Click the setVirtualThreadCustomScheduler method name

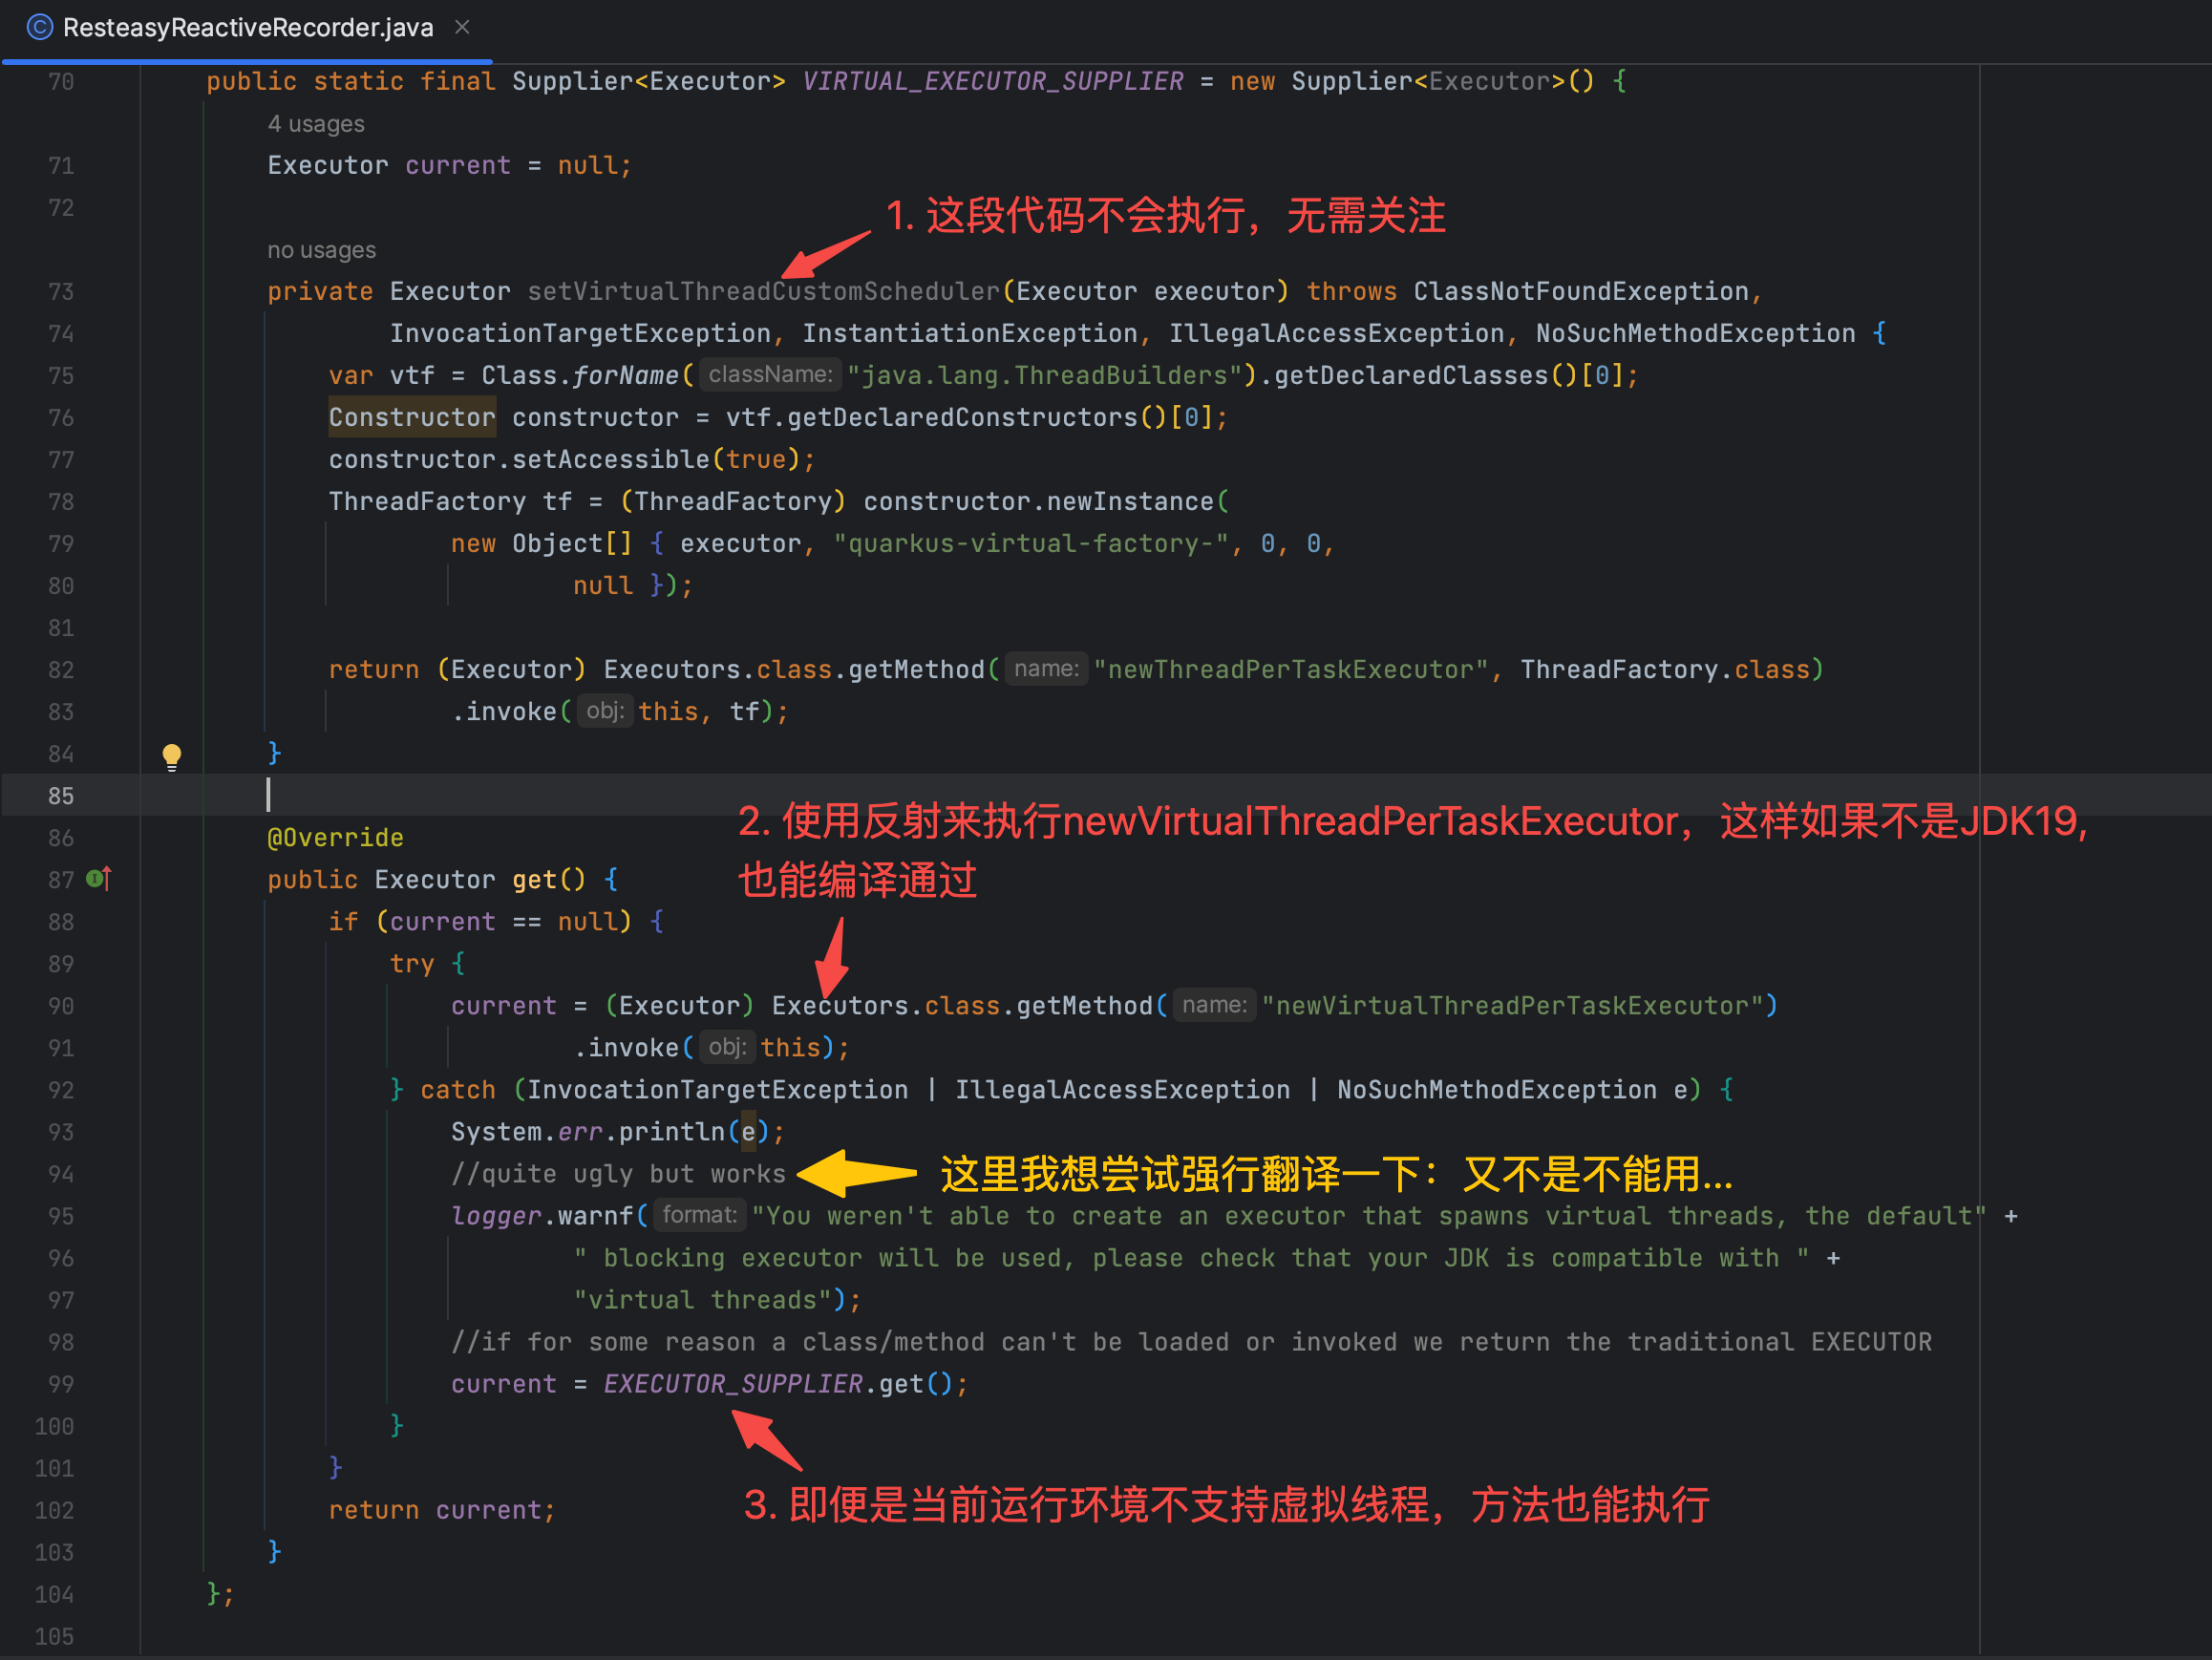[764, 291]
